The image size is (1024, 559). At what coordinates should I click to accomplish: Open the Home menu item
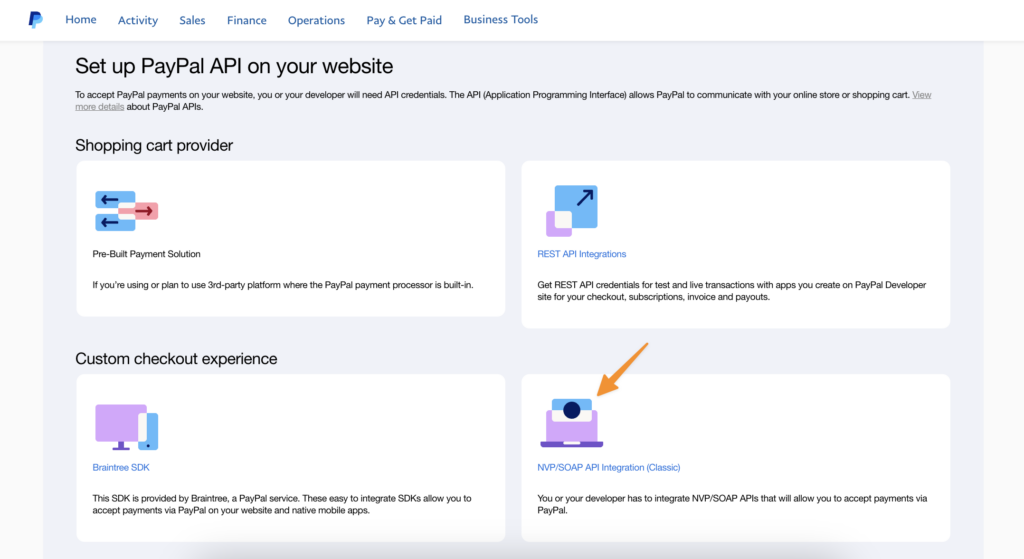[81, 20]
